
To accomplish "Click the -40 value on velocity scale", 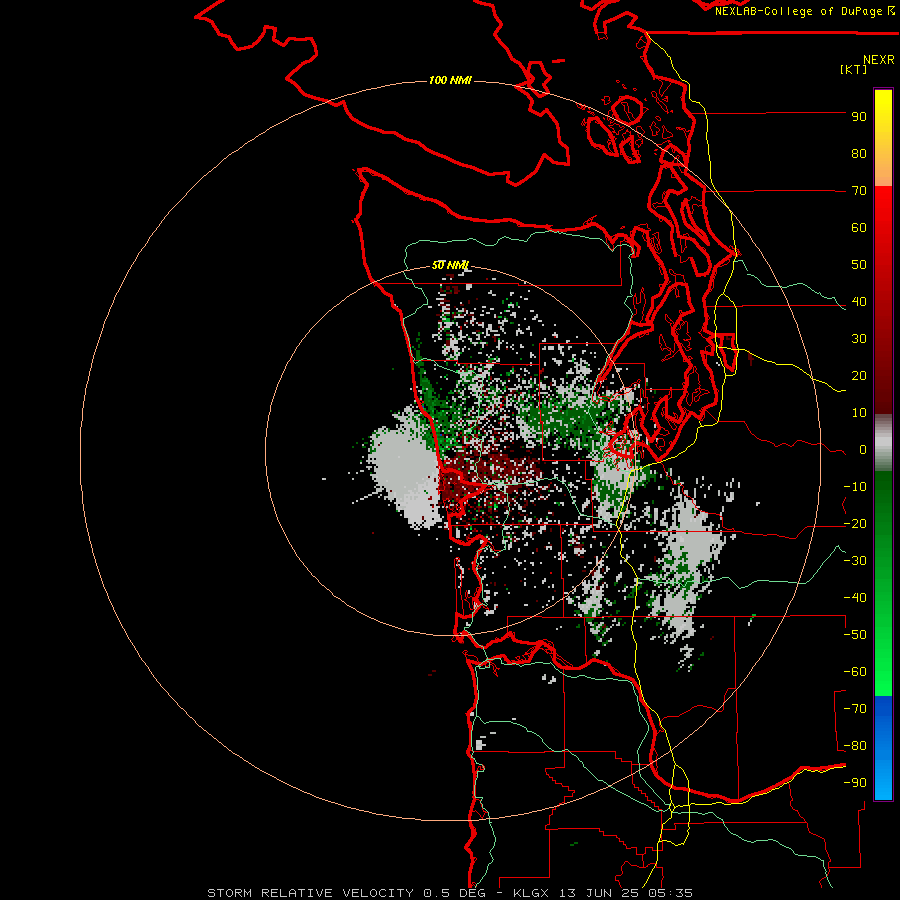I will click(855, 598).
